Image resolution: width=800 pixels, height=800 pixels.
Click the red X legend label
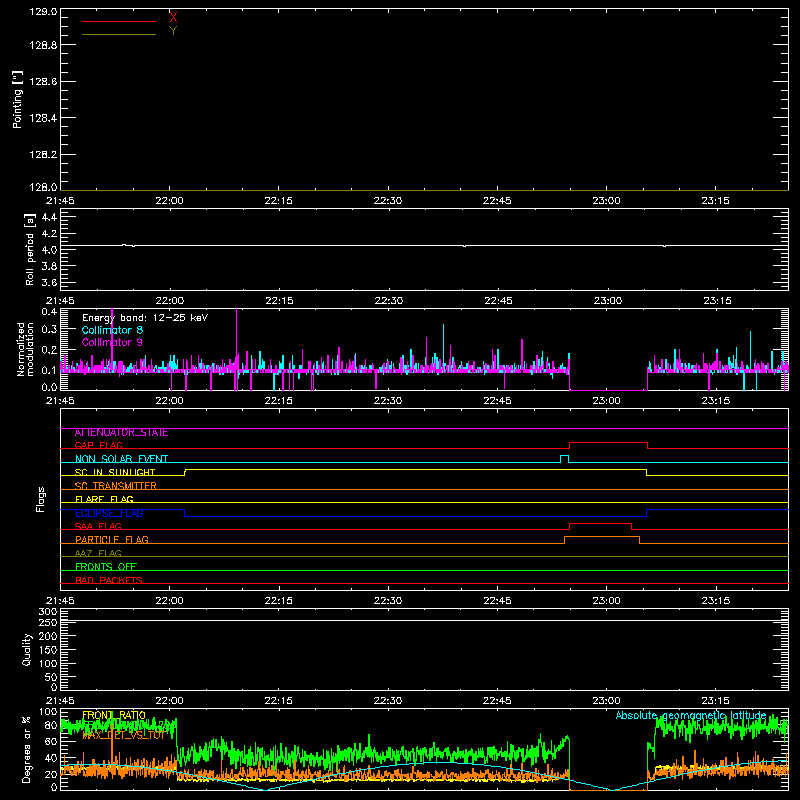[173, 18]
